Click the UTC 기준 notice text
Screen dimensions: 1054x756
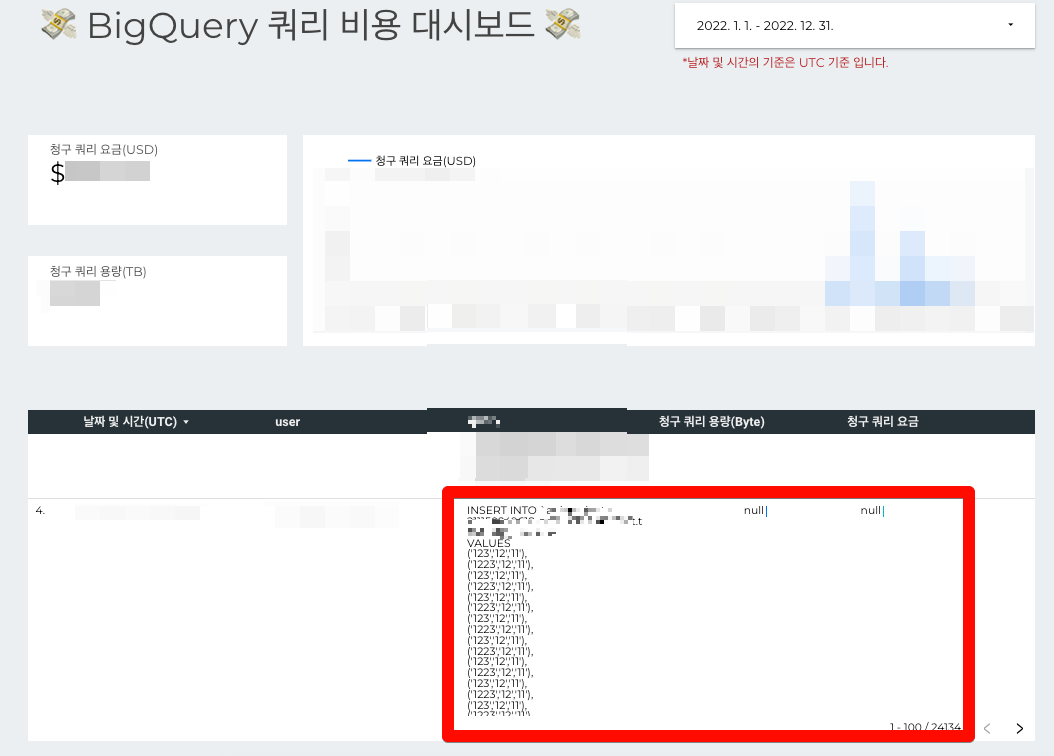click(785, 62)
